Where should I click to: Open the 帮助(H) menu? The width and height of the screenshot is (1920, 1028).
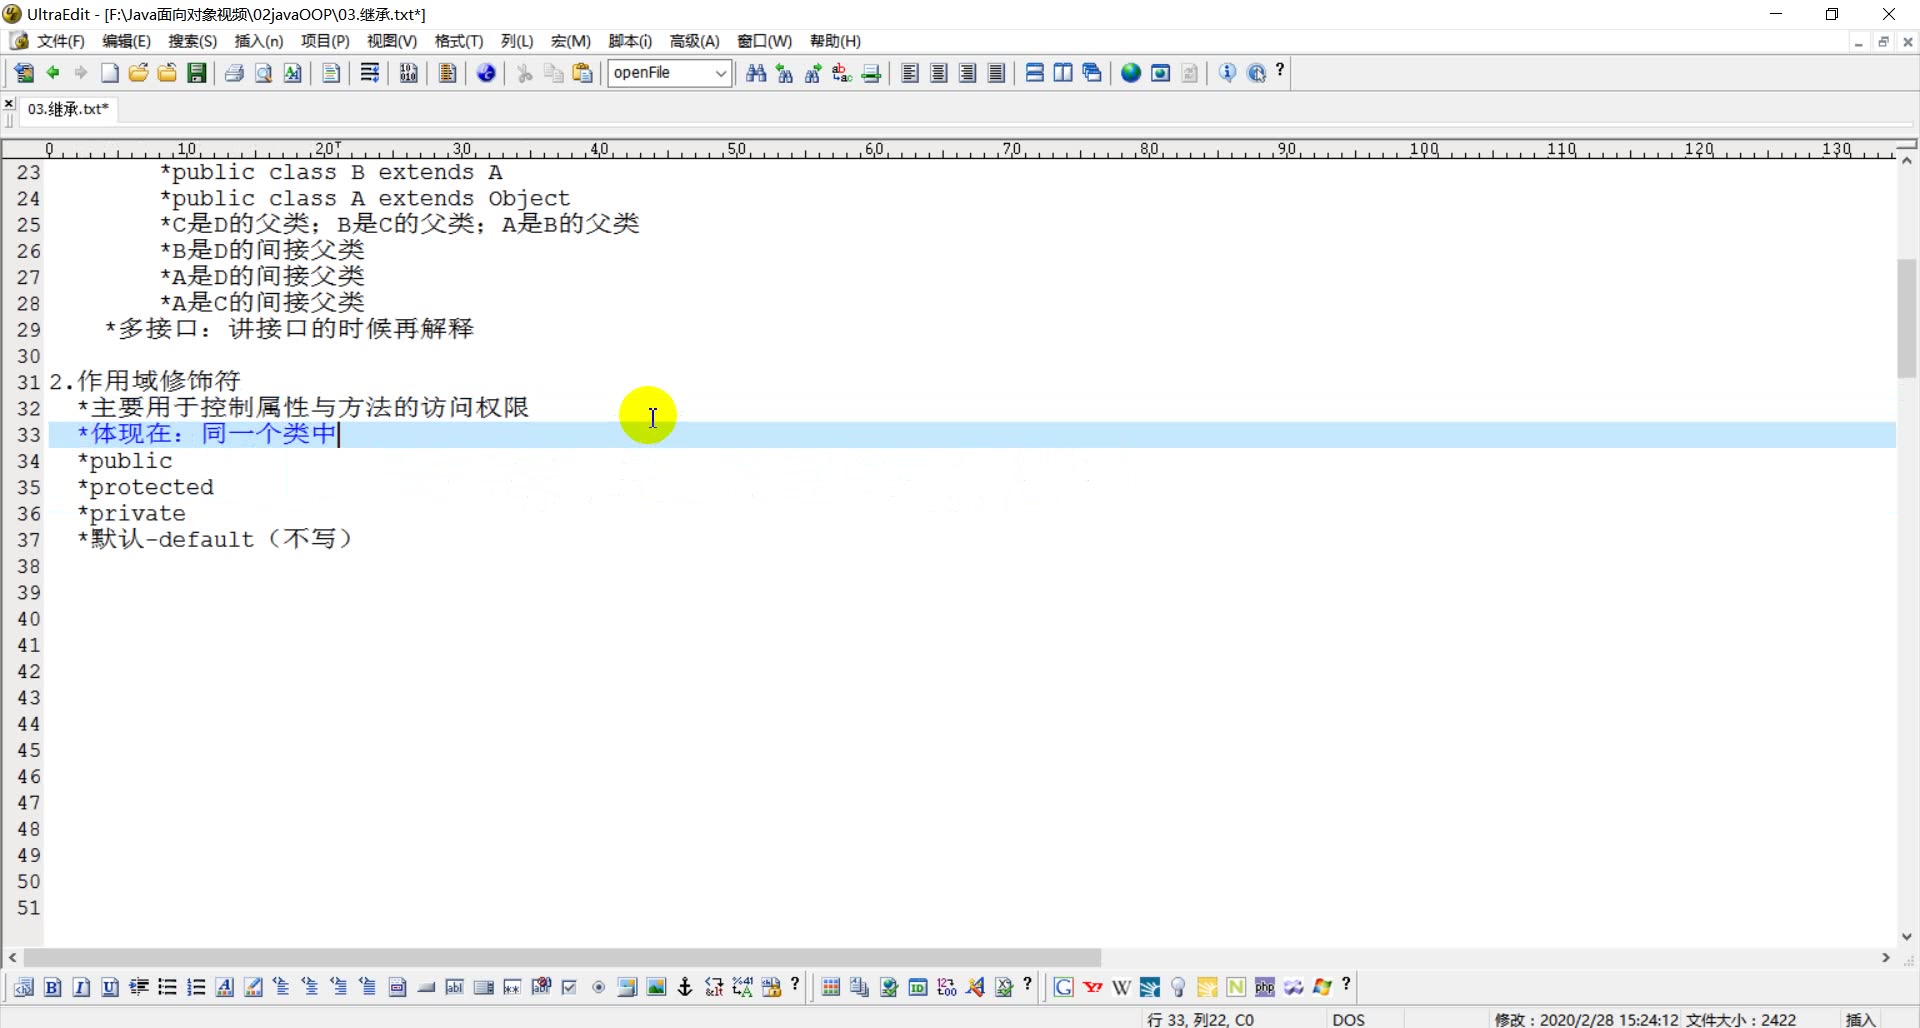click(x=835, y=41)
